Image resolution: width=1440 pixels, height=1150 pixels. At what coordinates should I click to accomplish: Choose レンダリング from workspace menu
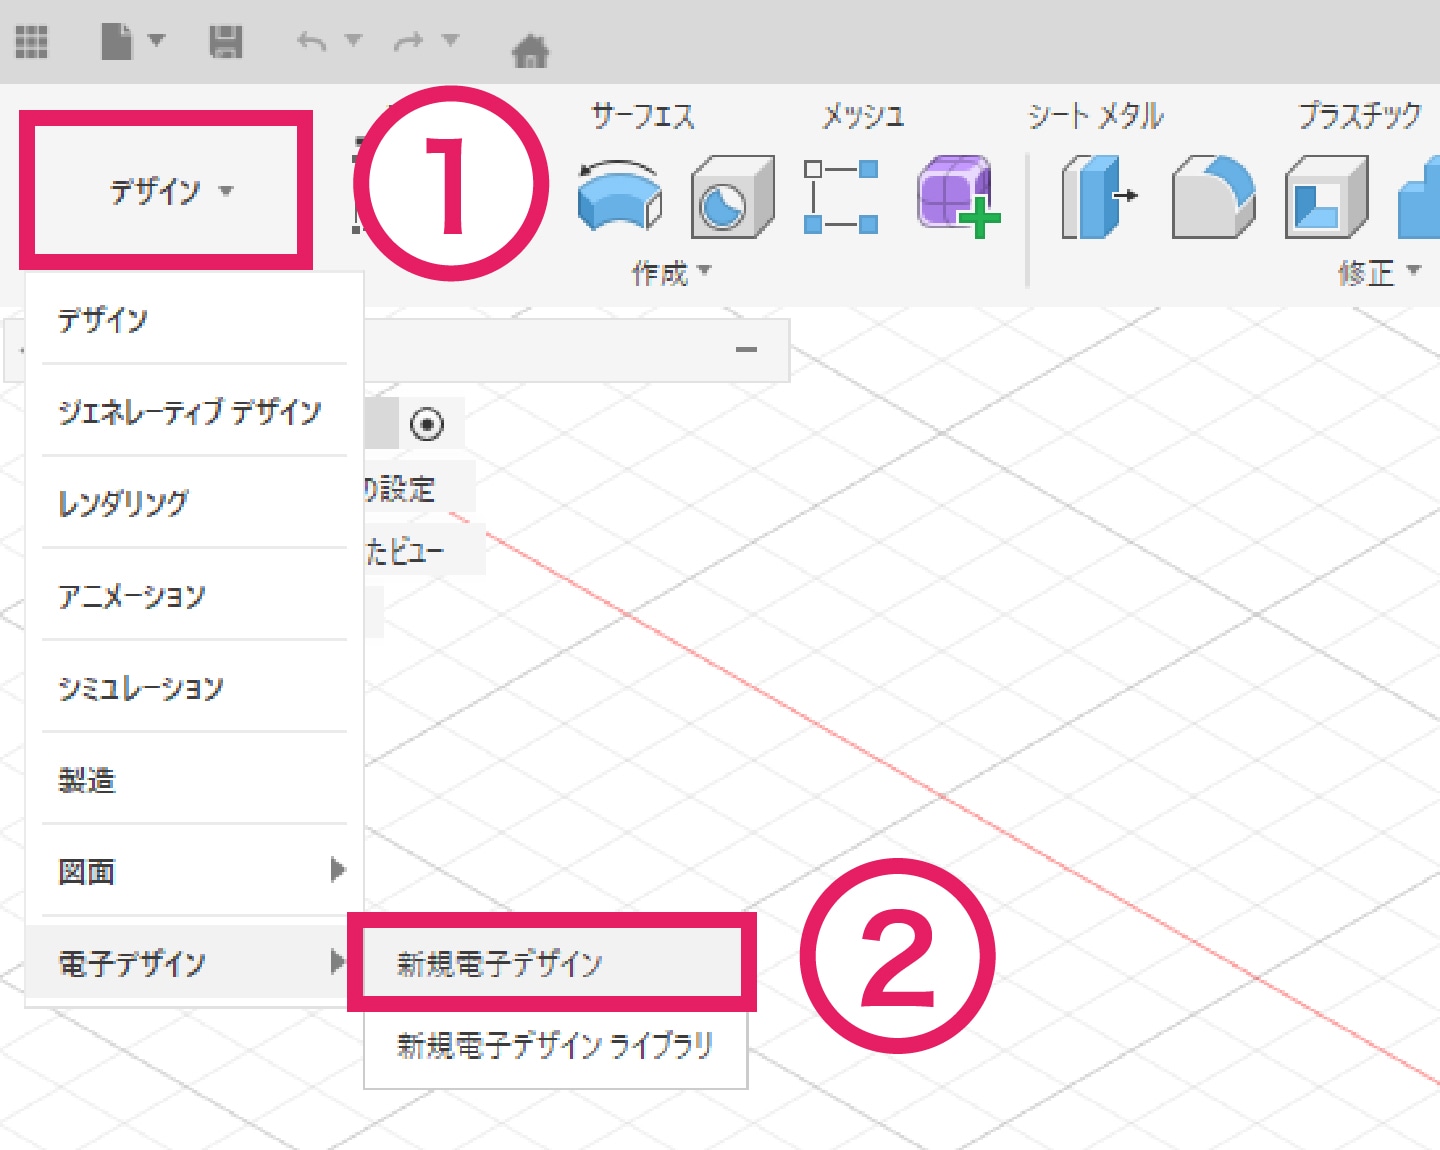click(123, 503)
